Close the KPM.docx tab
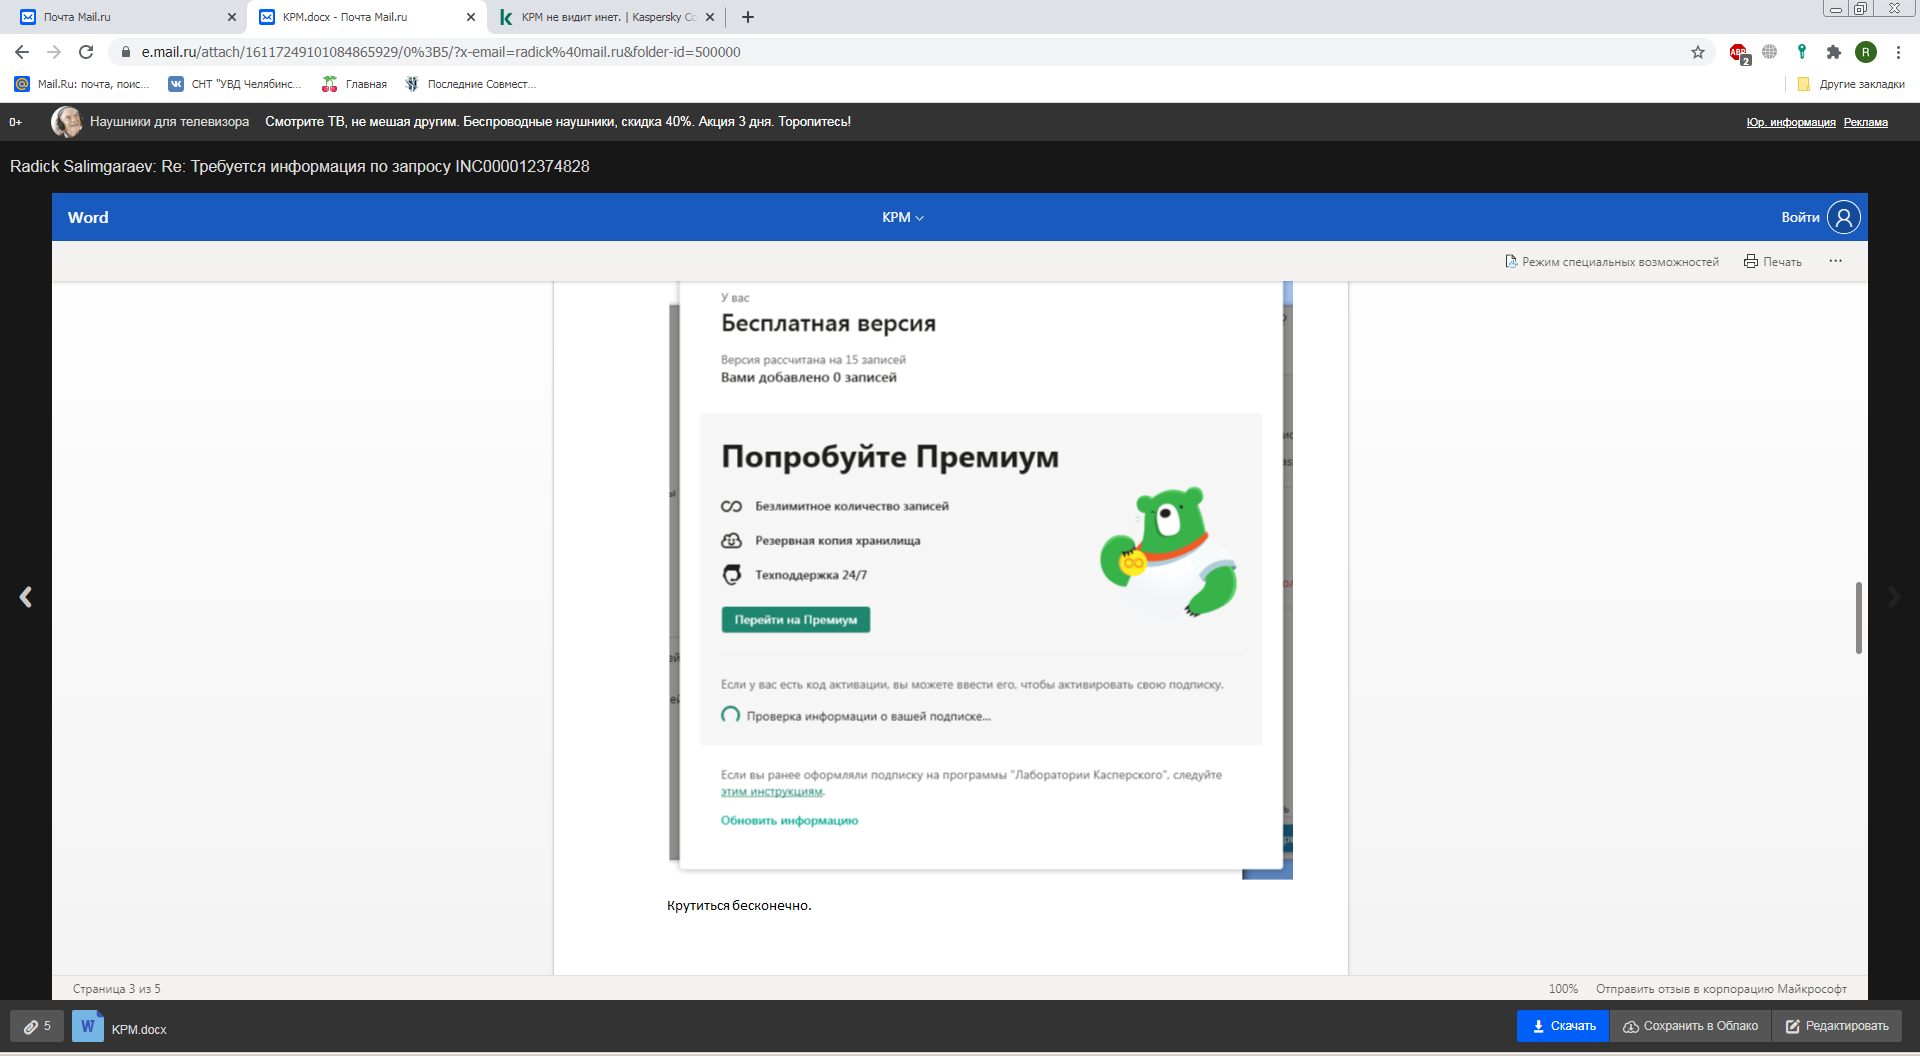1920x1056 pixels. pos(471,17)
